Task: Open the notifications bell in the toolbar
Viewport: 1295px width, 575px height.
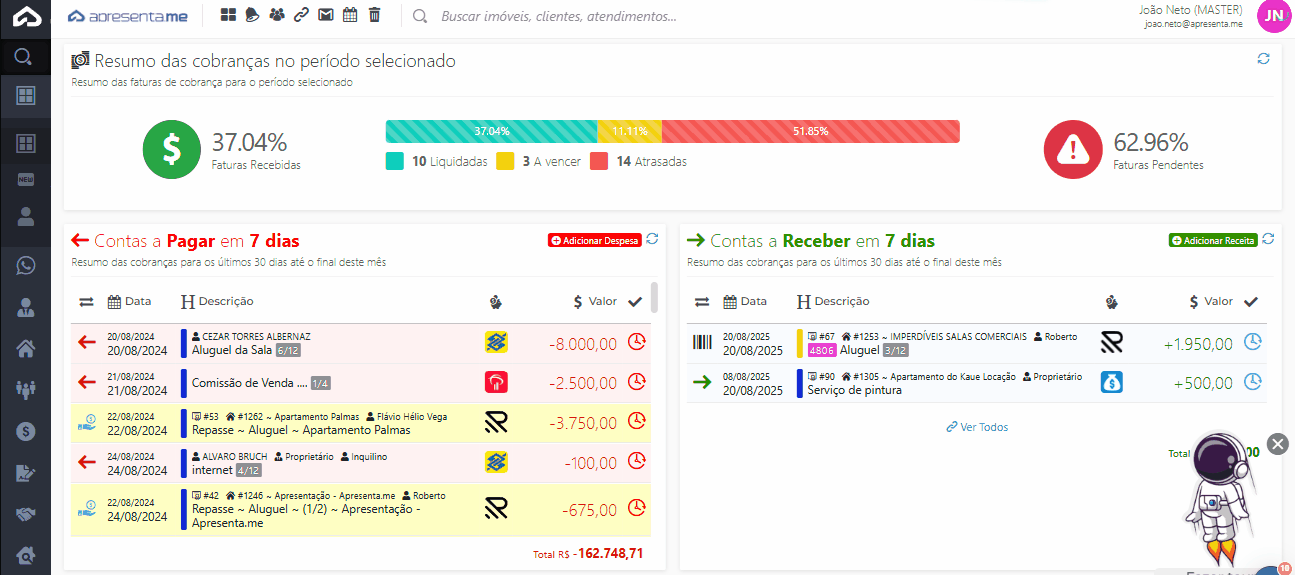Action: pyautogui.click(x=253, y=15)
